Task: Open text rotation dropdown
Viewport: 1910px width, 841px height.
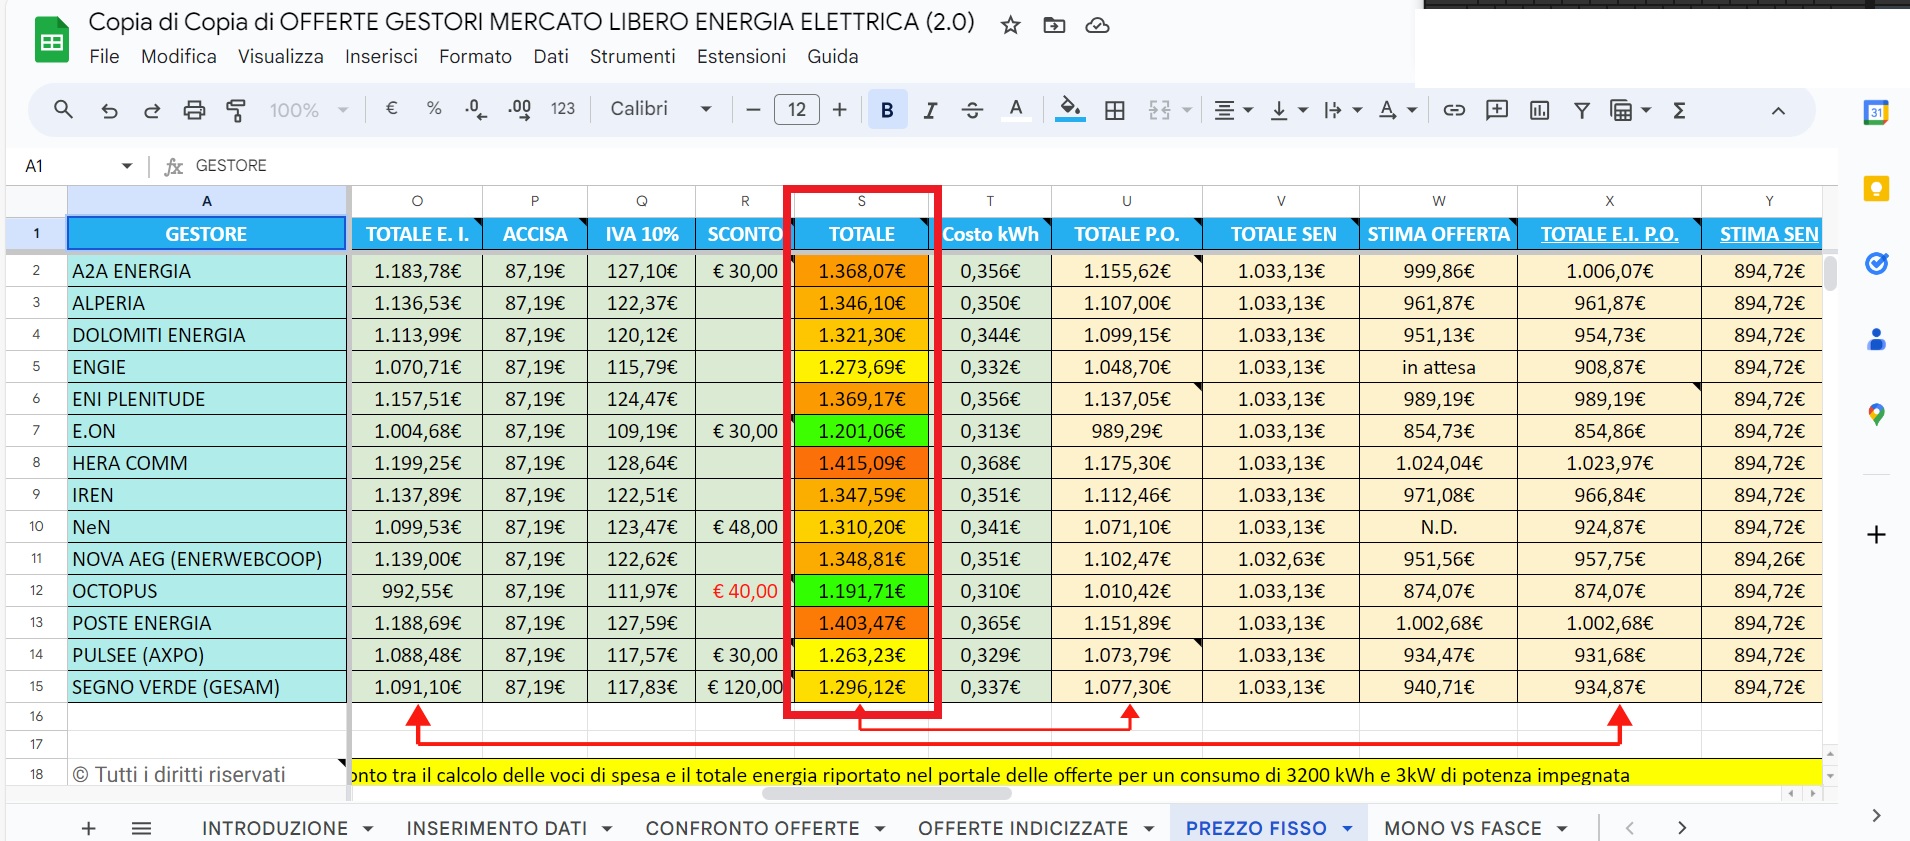Action: [1397, 110]
